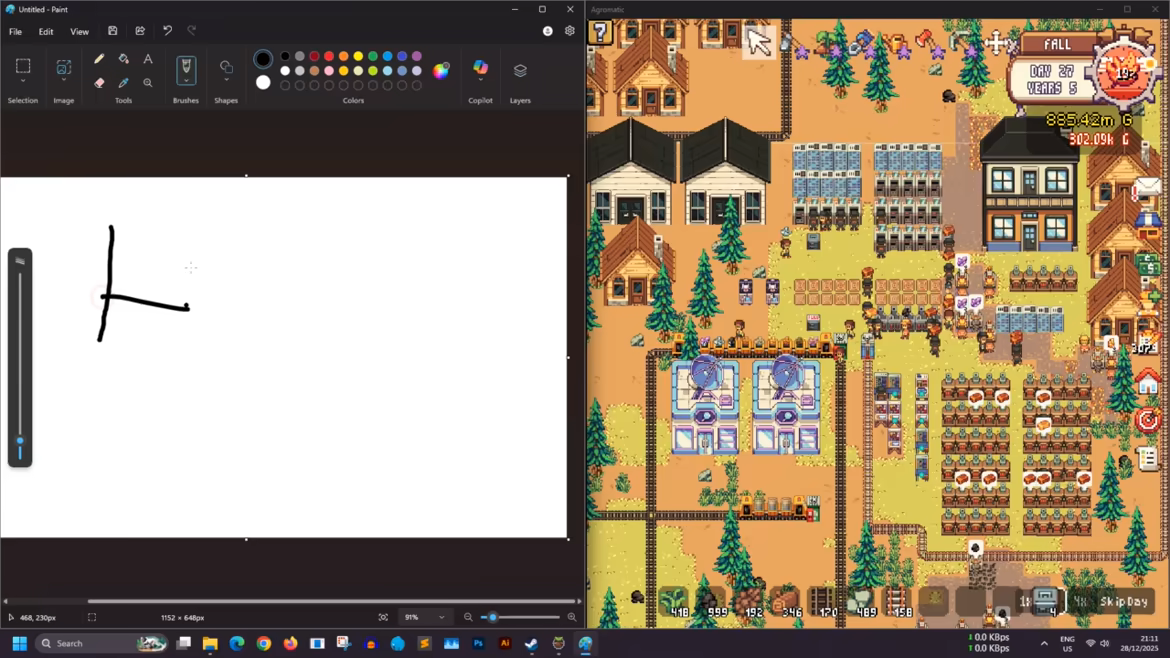The image size is (1170, 658).
Task: Click the horizontal scrollbar in Paint
Action: pyautogui.click(x=334, y=601)
